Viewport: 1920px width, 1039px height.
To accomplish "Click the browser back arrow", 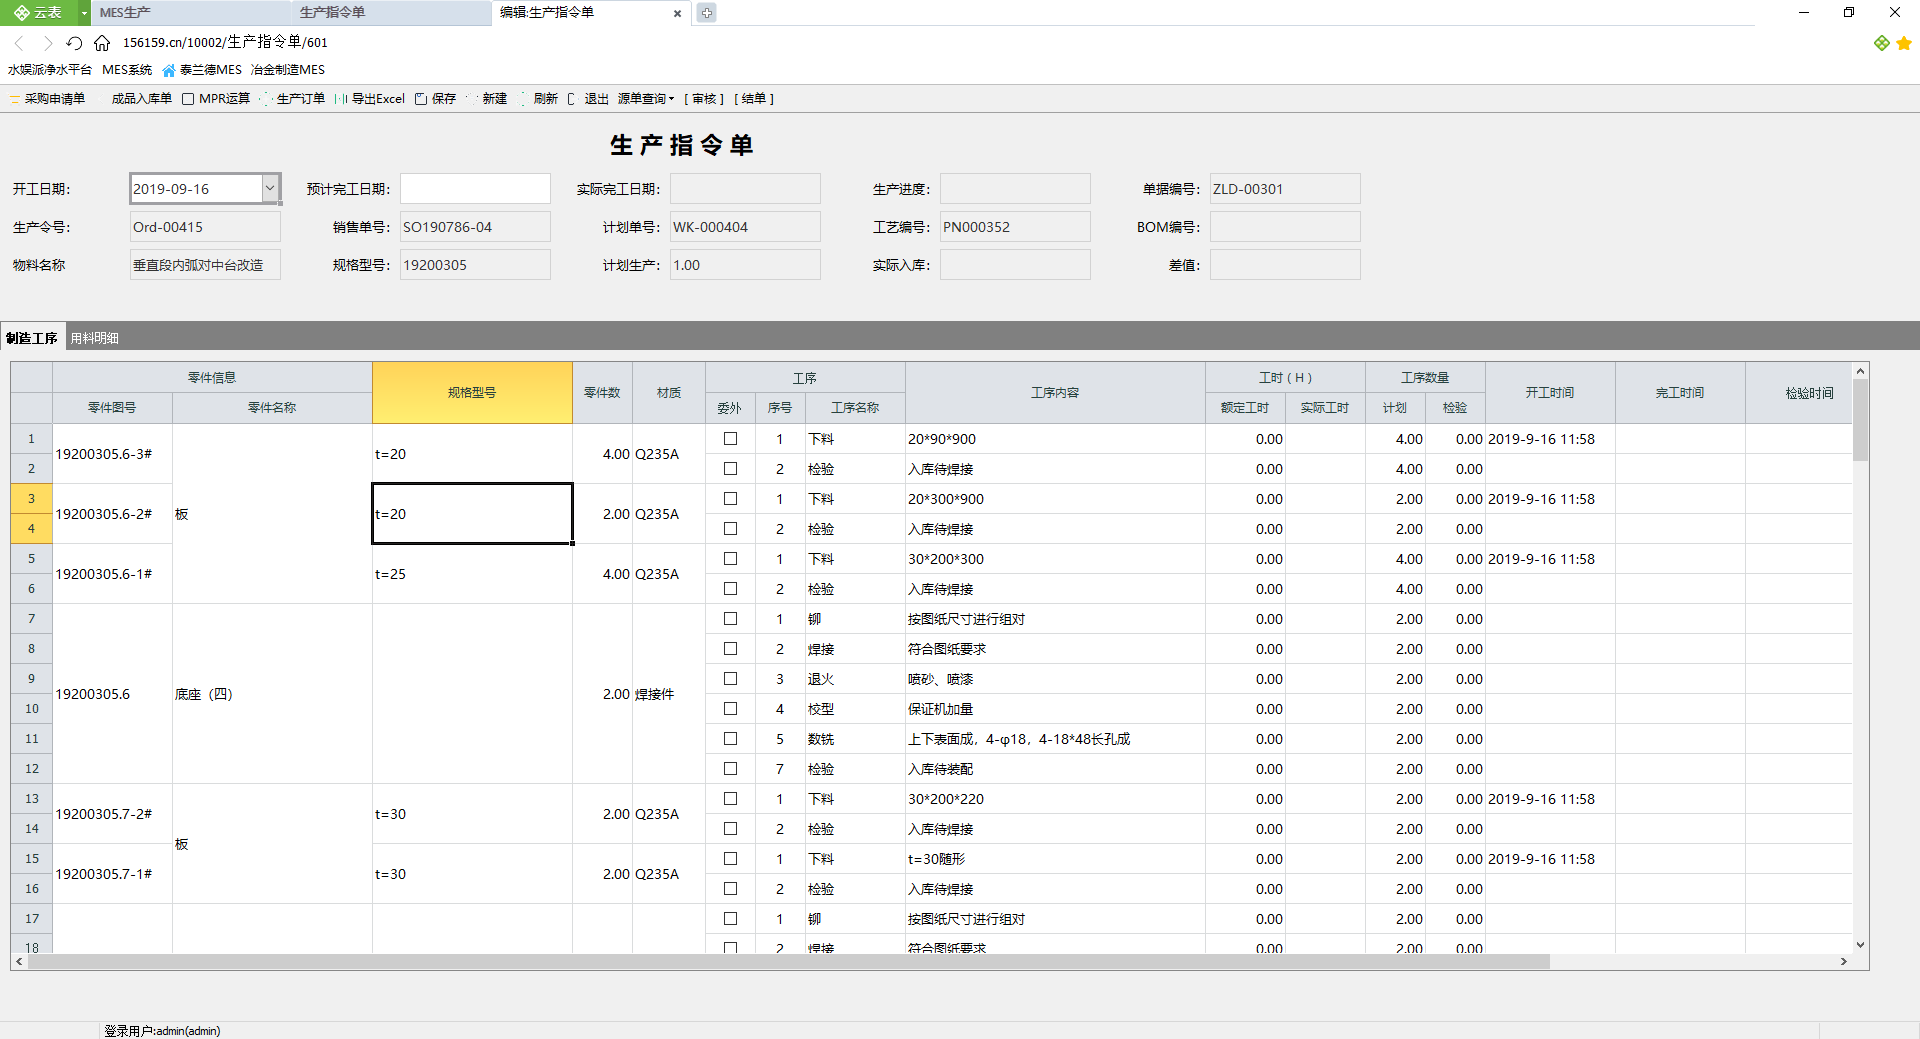I will (18, 43).
